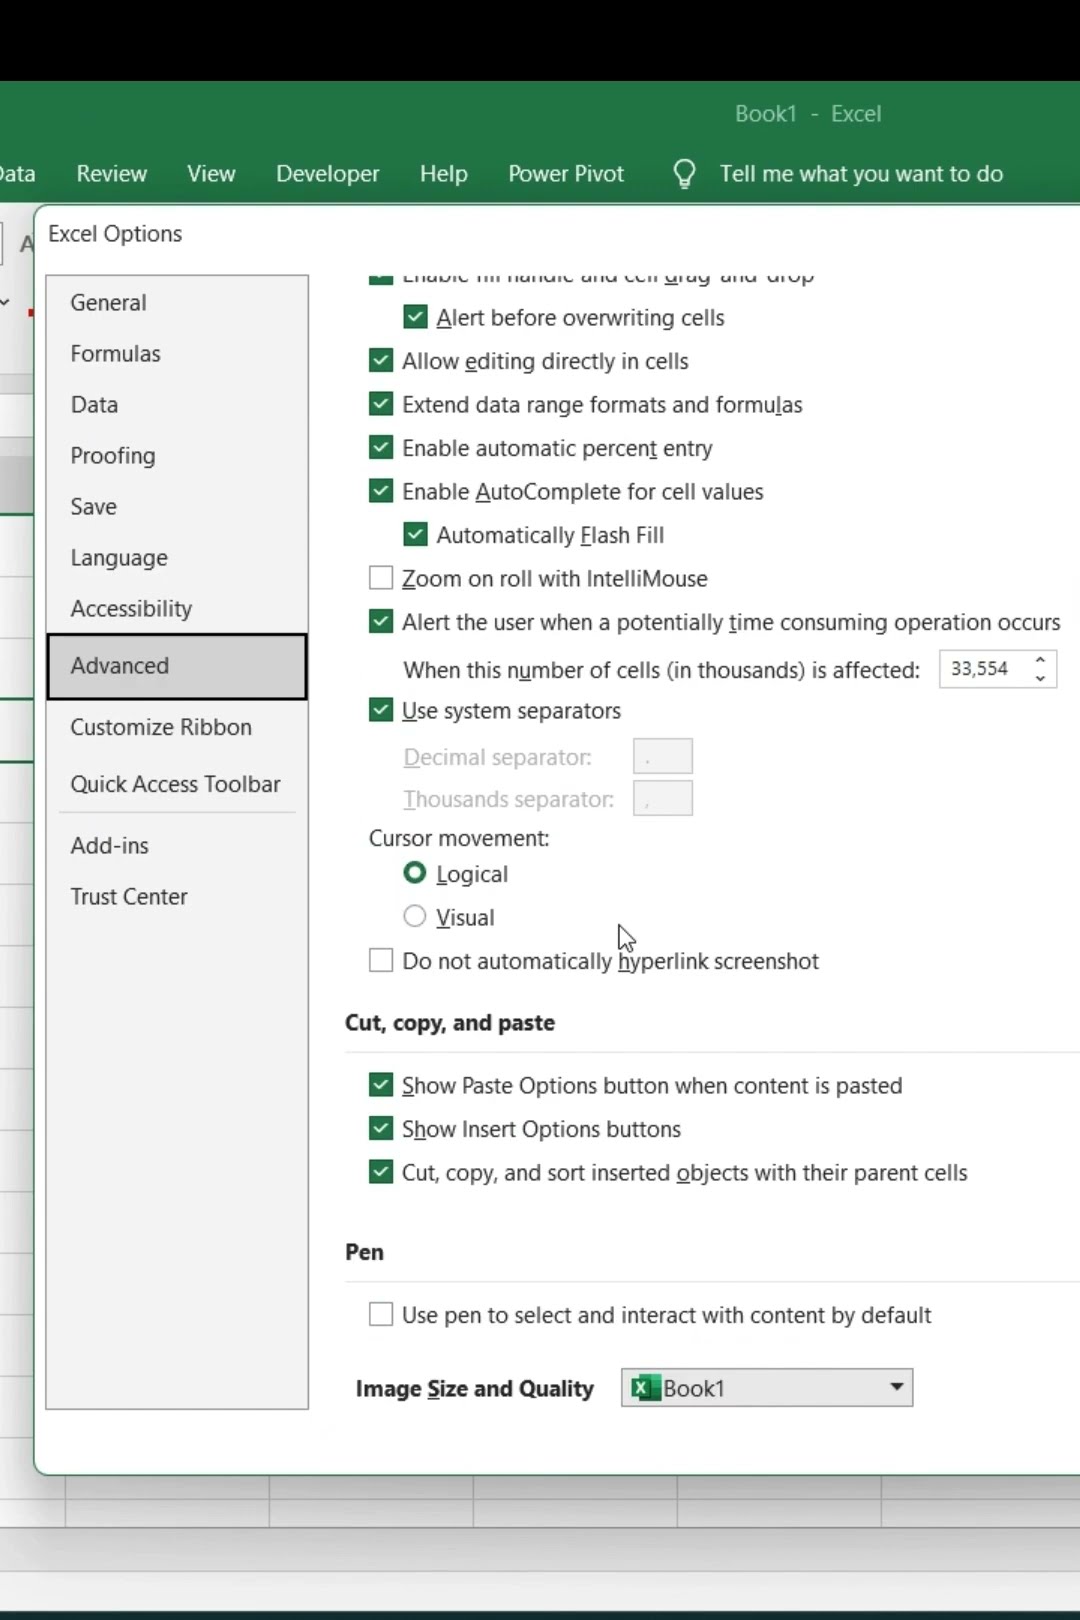
Task: Select the Formulas options category
Action: coord(115,354)
